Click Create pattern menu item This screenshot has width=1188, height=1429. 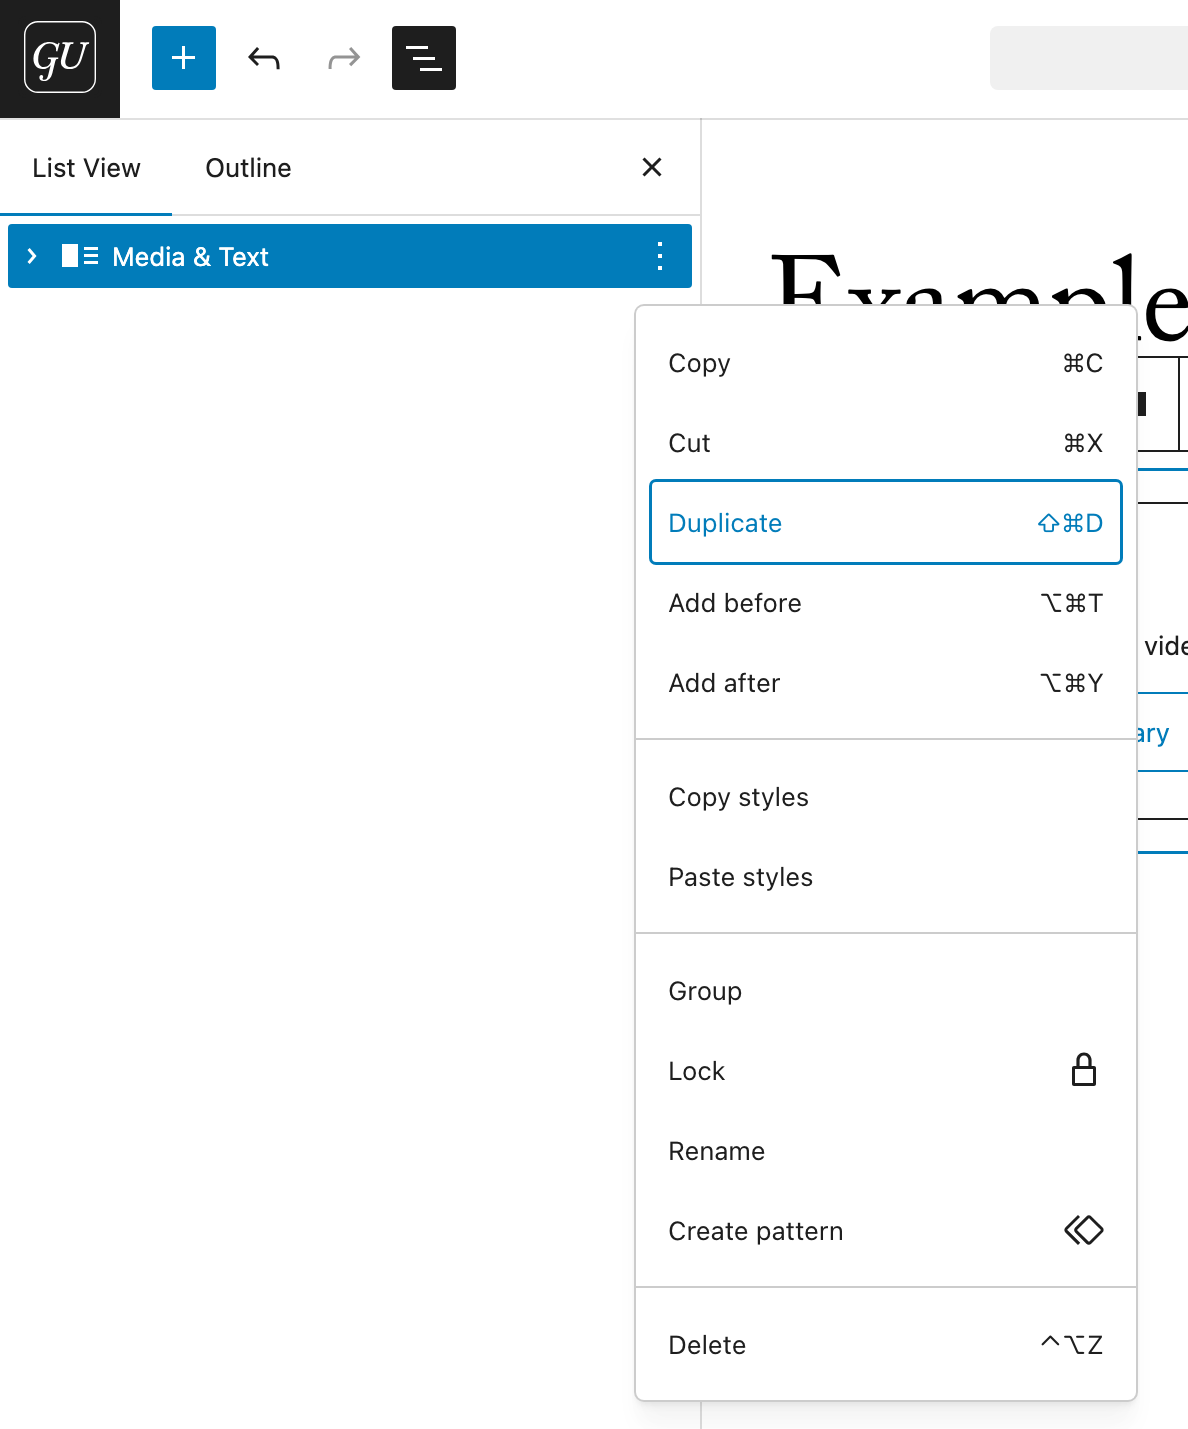886,1231
